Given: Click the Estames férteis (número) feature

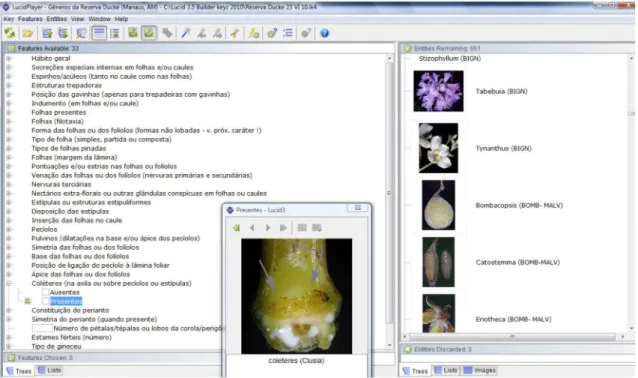Looking at the screenshot, I should [72, 337].
